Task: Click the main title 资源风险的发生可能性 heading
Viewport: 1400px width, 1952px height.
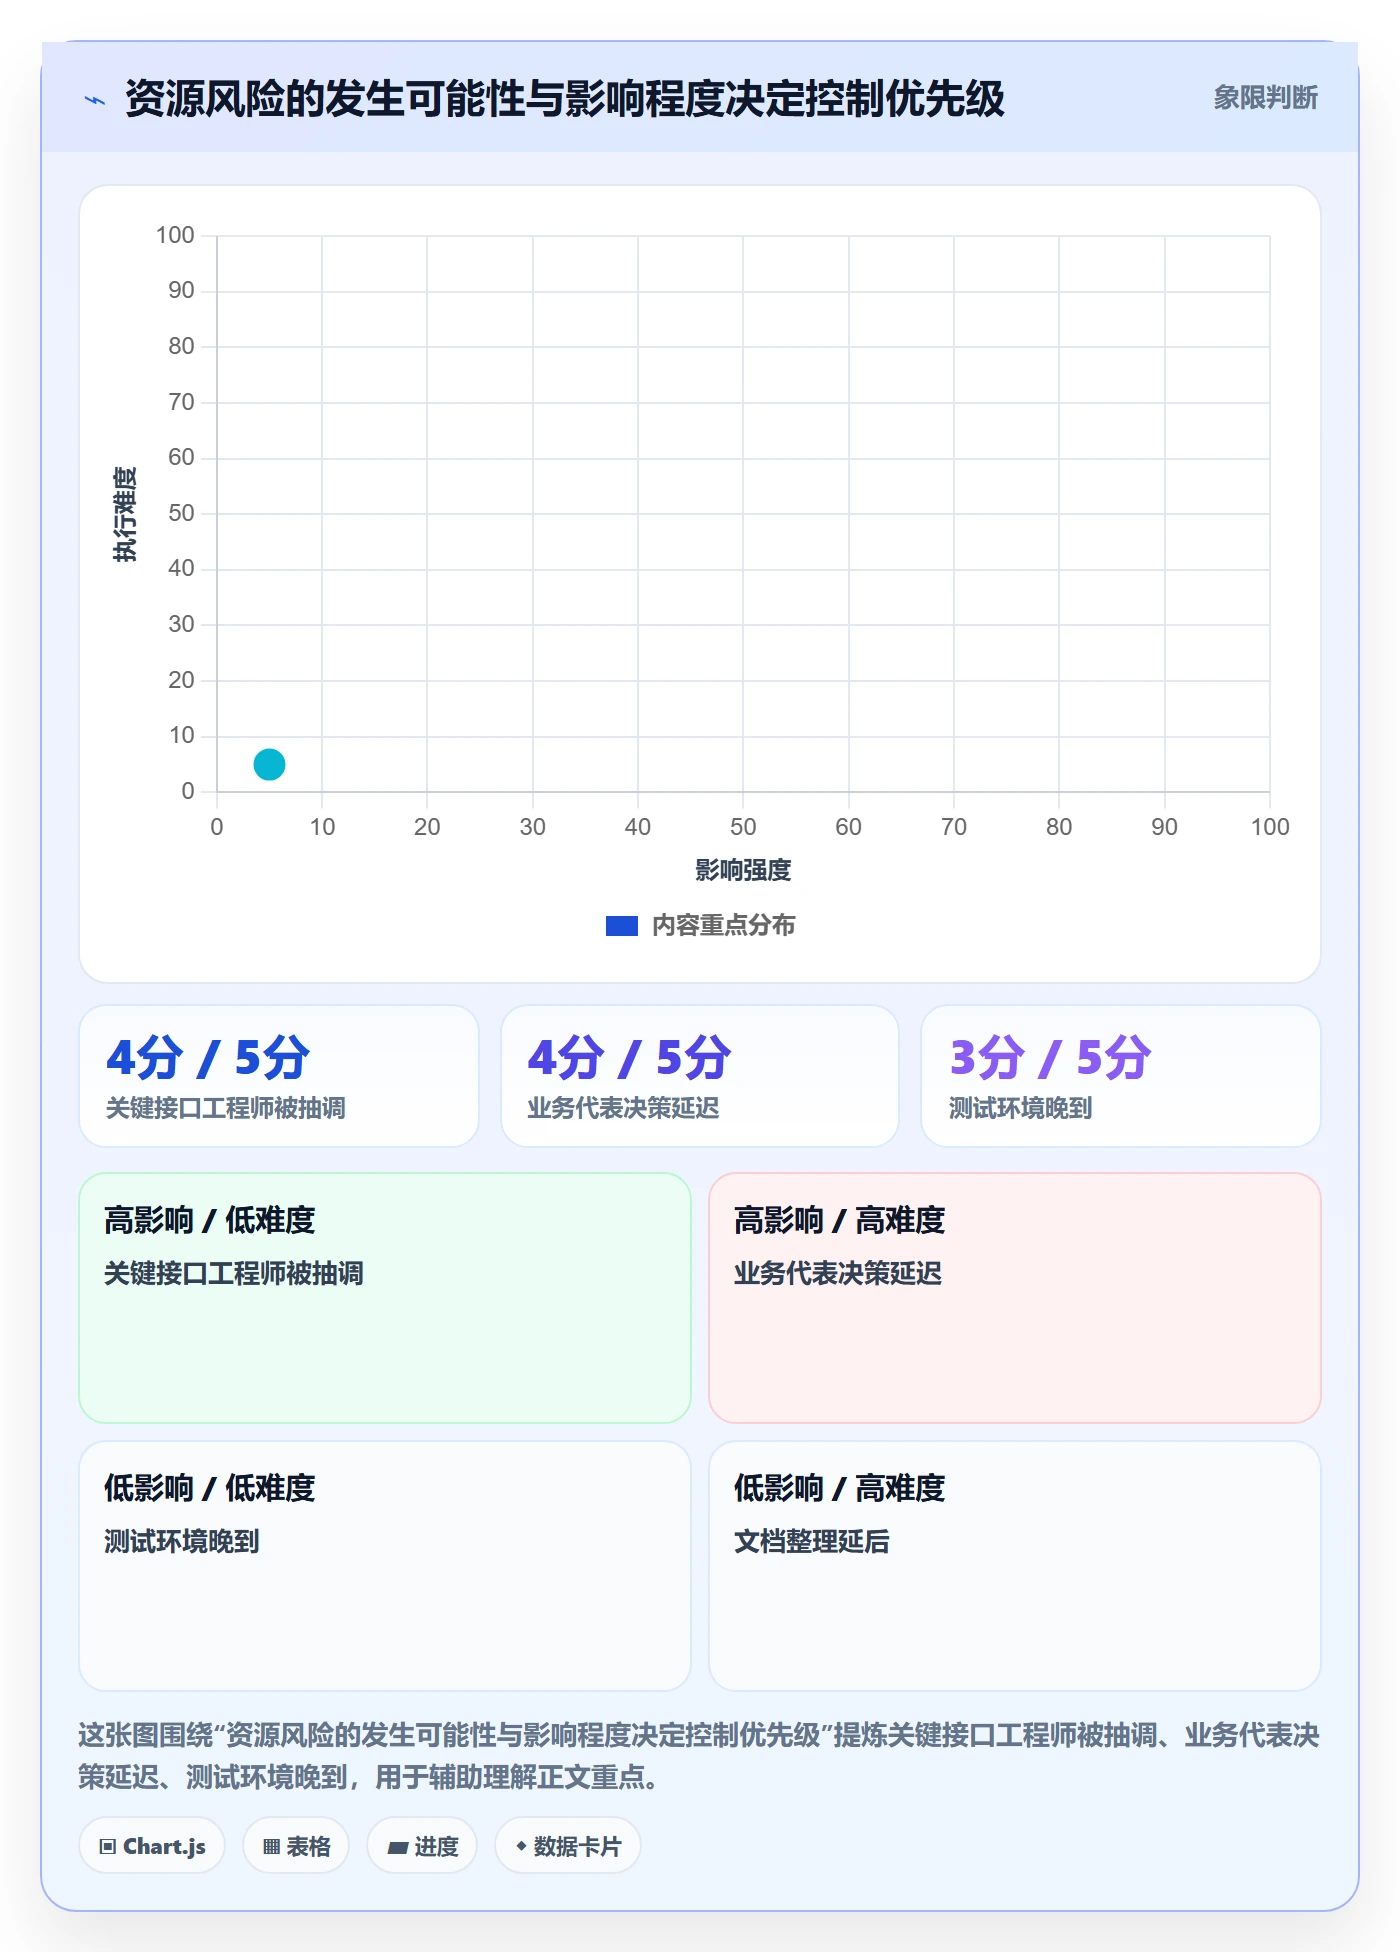Action: click(x=565, y=99)
